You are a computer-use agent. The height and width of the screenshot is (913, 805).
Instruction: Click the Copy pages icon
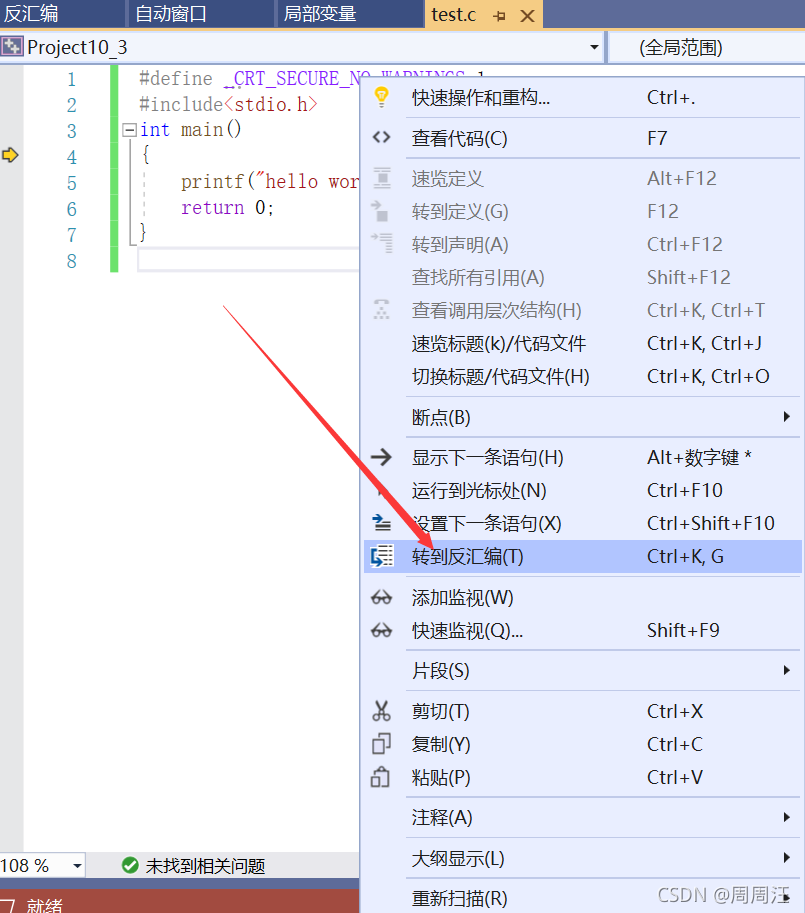pos(381,744)
